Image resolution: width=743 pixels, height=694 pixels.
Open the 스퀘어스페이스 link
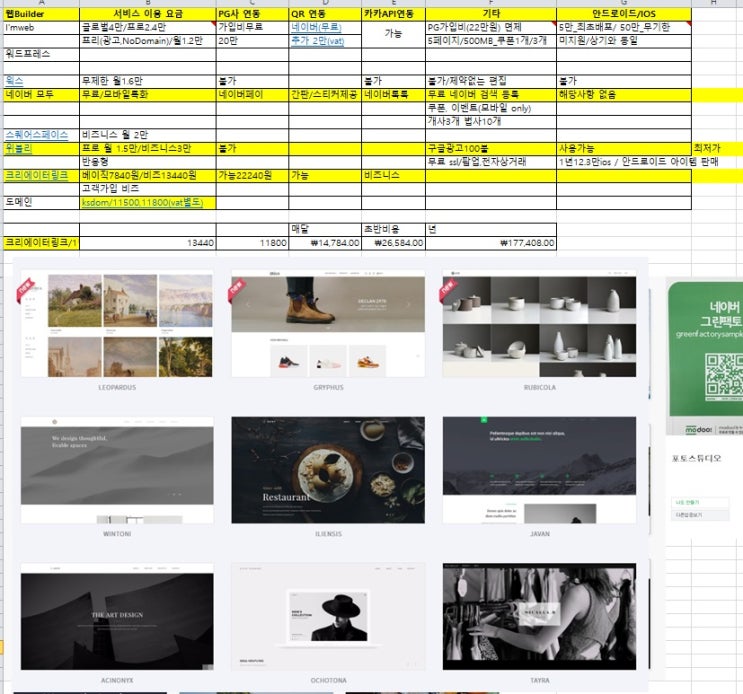(x=36, y=135)
